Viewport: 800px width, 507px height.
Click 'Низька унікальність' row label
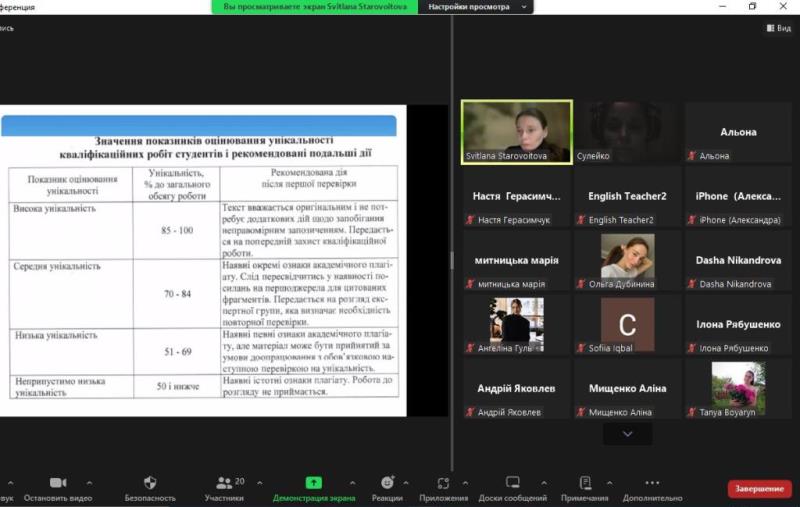[56, 335]
